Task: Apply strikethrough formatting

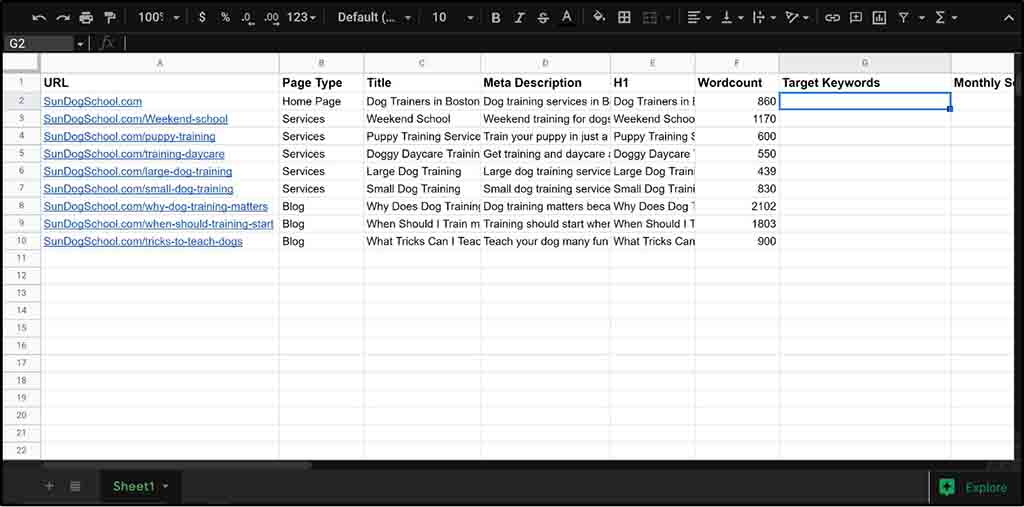Action: tap(543, 17)
